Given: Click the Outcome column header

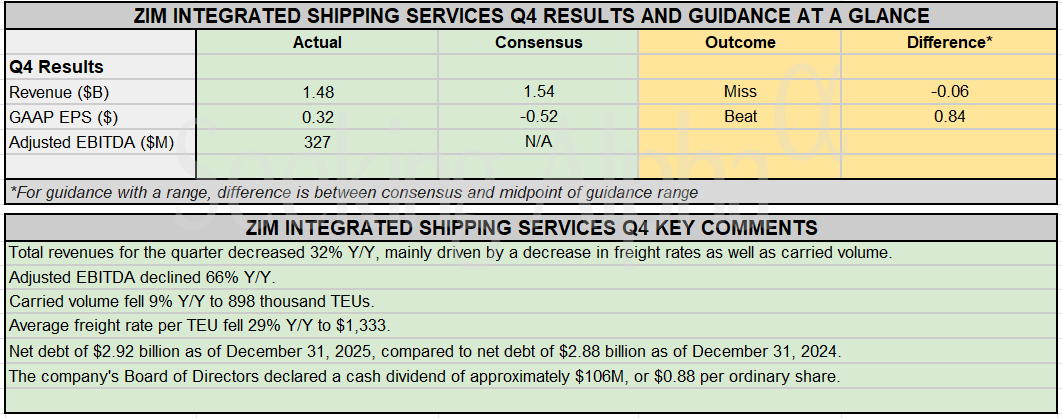Looking at the screenshot, I should pos(740,42).
